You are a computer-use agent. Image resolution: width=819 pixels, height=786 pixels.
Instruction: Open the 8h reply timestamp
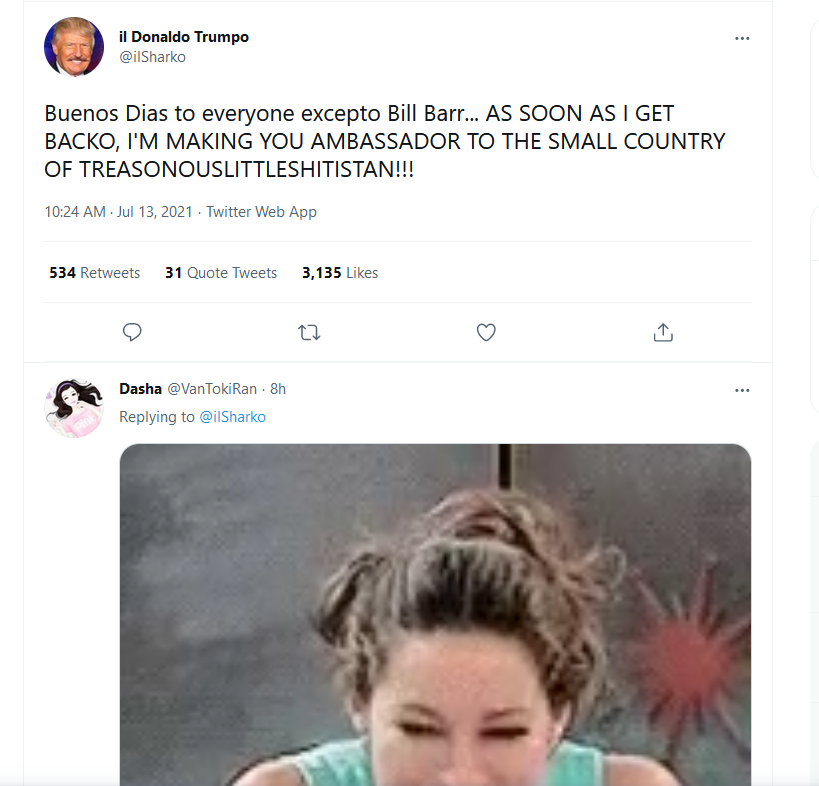[278, 389]
